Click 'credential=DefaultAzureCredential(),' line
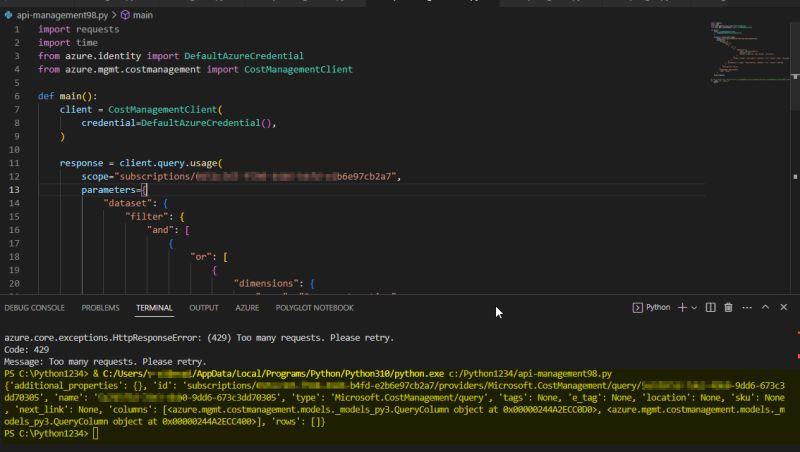This screenshot has width=800, height=452. coord(179,123)
